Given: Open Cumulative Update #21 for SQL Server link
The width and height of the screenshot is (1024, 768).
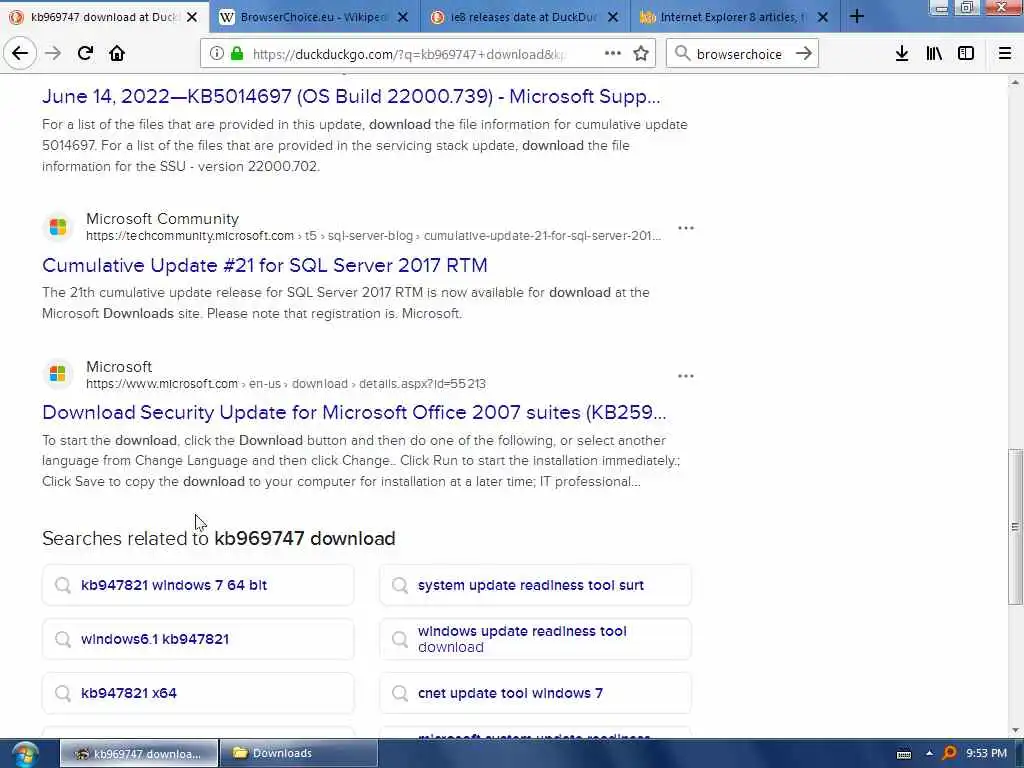Looking at the screenshot, I should (265, 265).
